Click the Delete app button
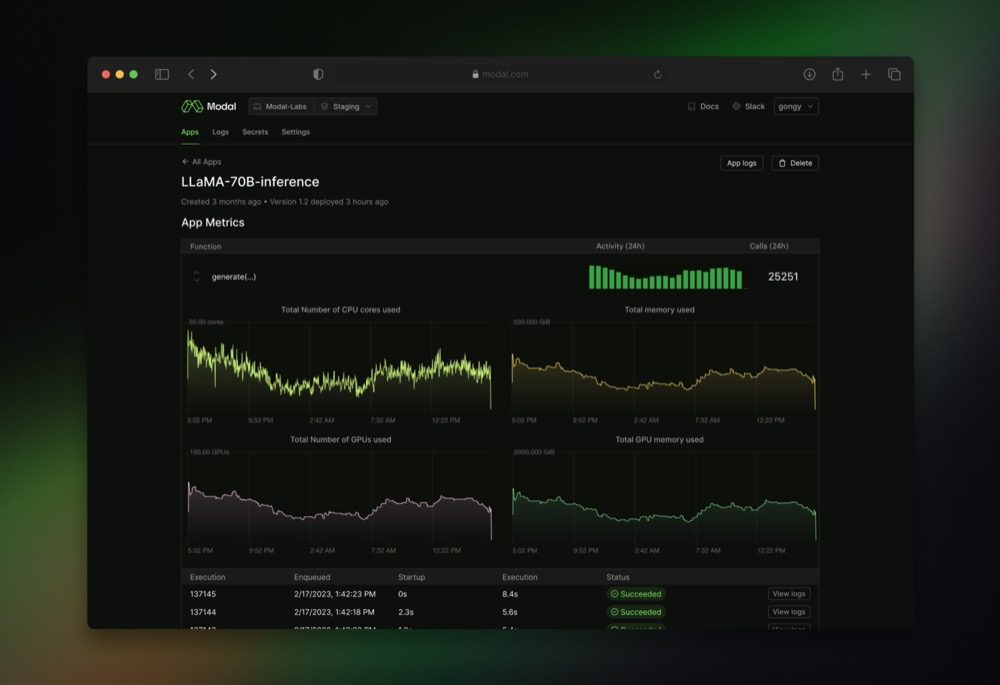 click(x=795, y=163)
